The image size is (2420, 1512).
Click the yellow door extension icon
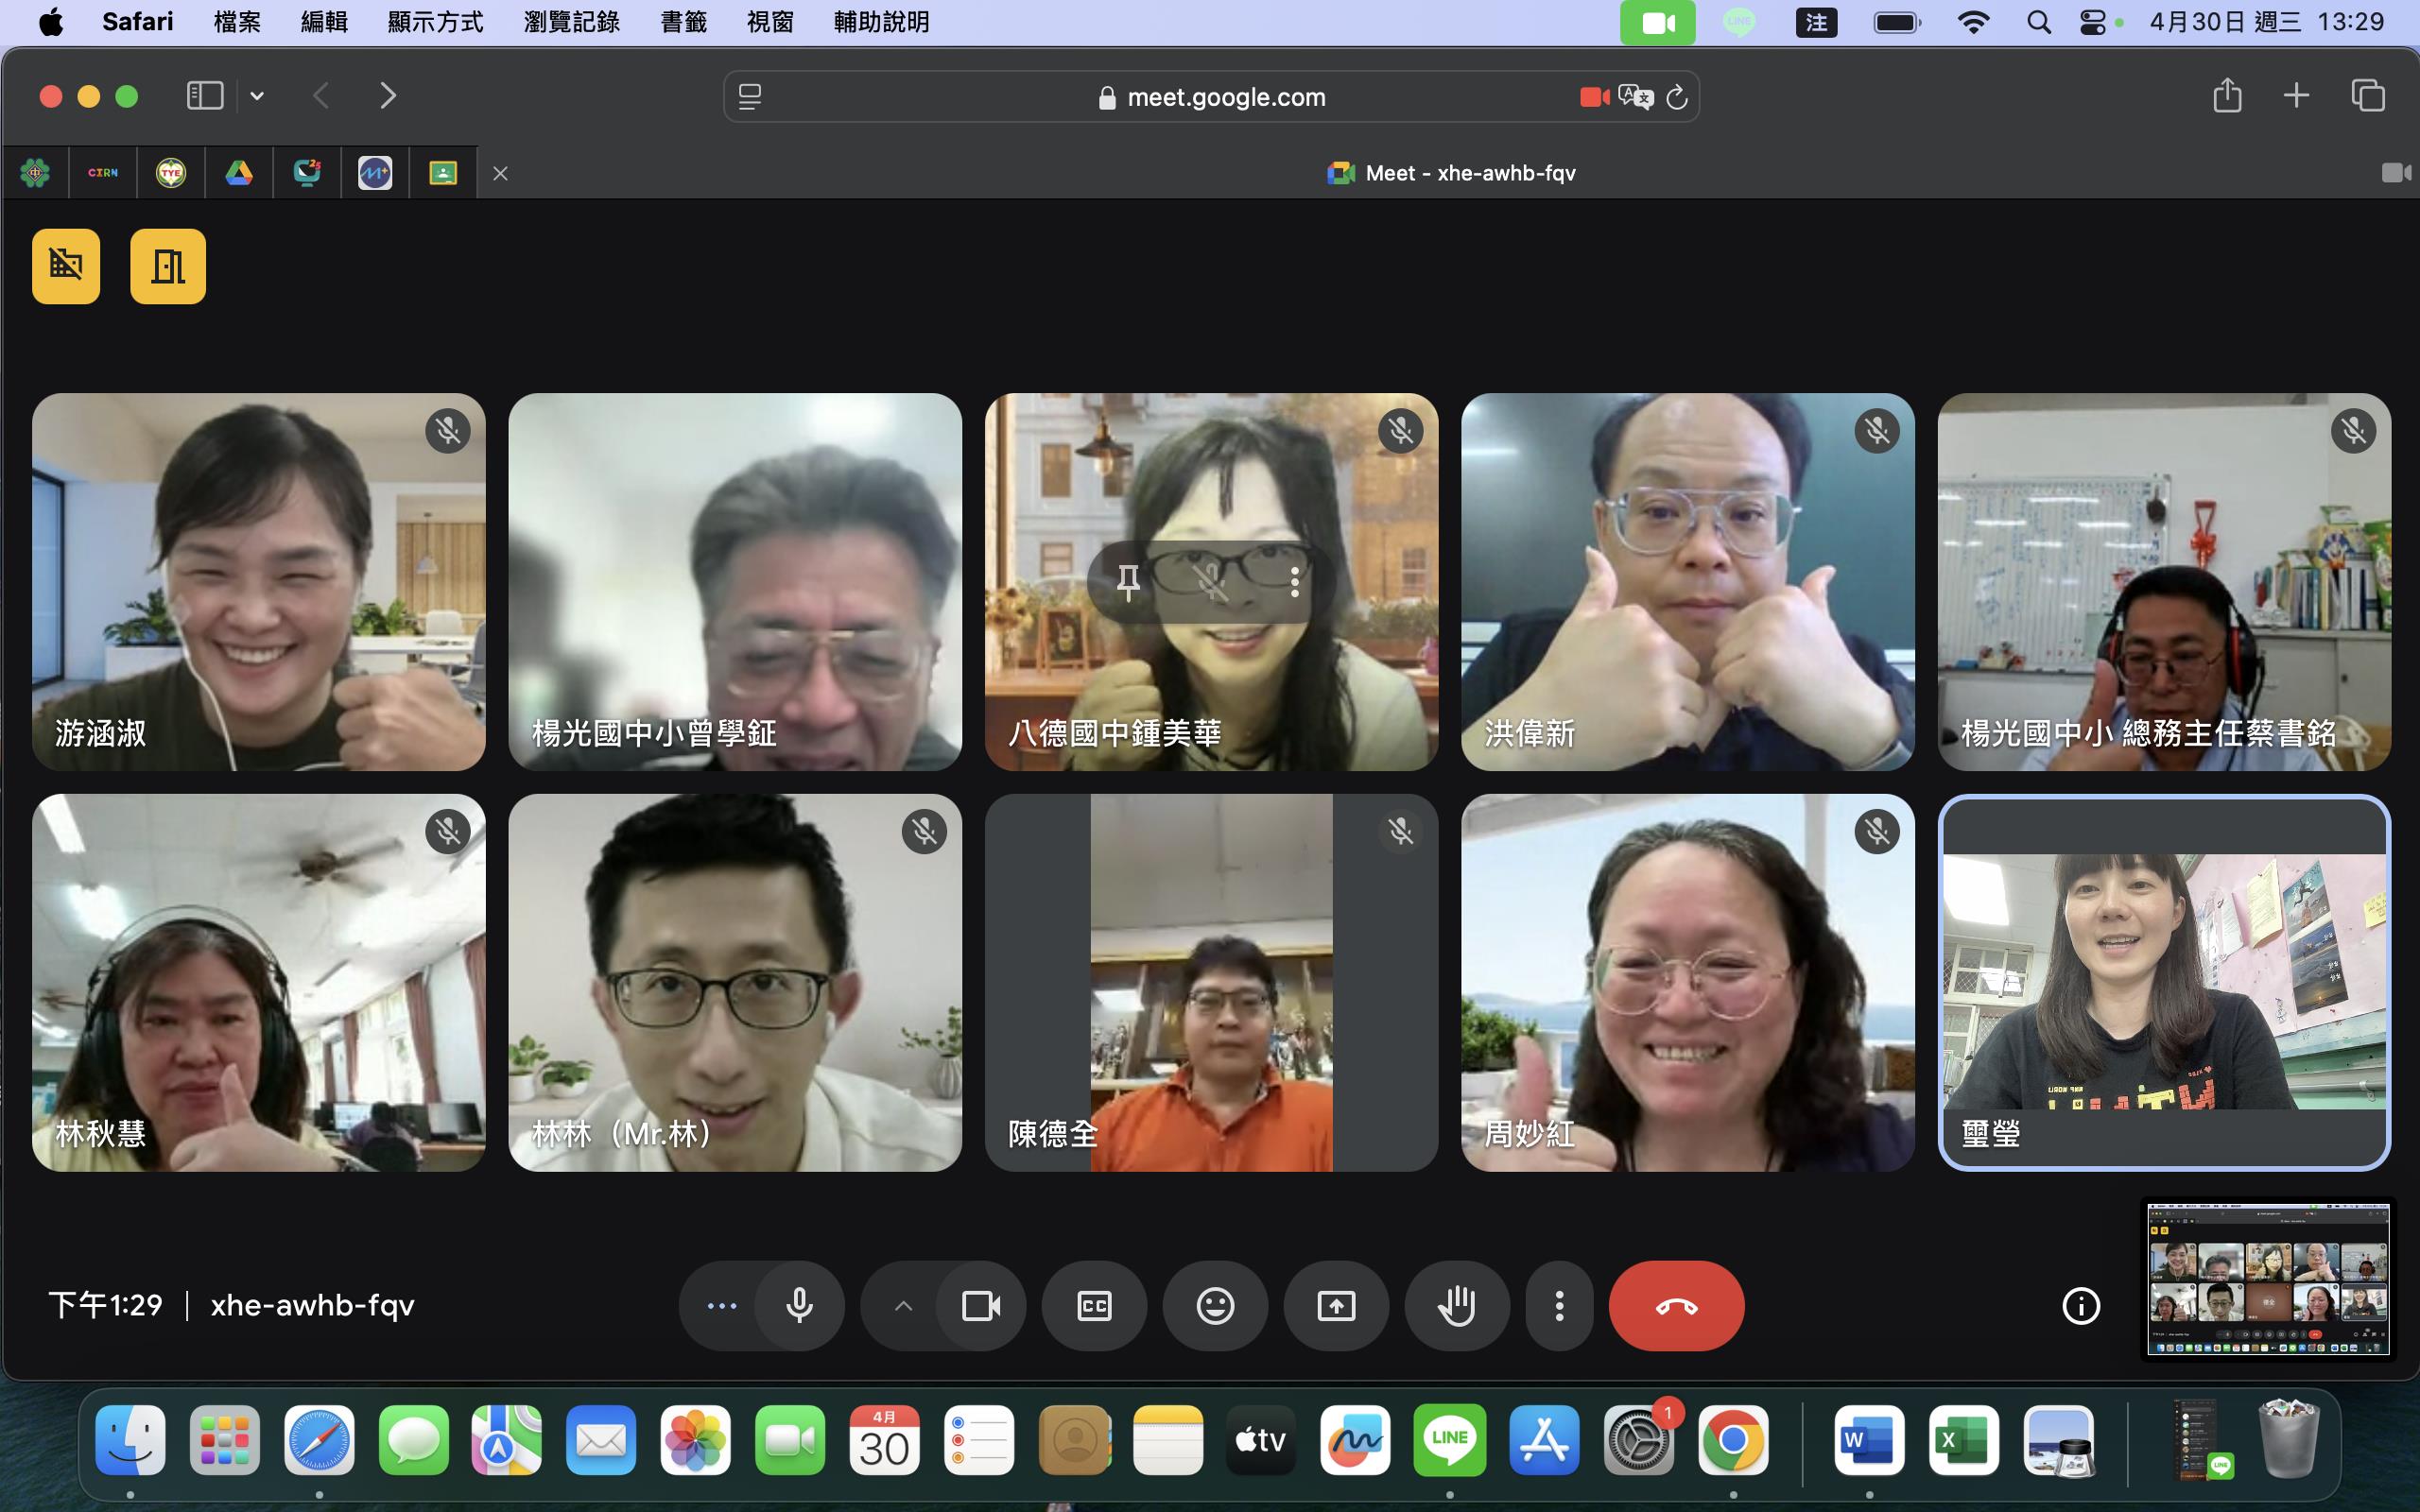167,266
